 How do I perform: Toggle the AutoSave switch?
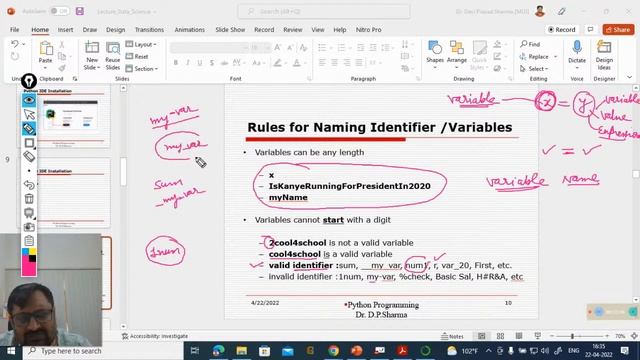(60, 11)
